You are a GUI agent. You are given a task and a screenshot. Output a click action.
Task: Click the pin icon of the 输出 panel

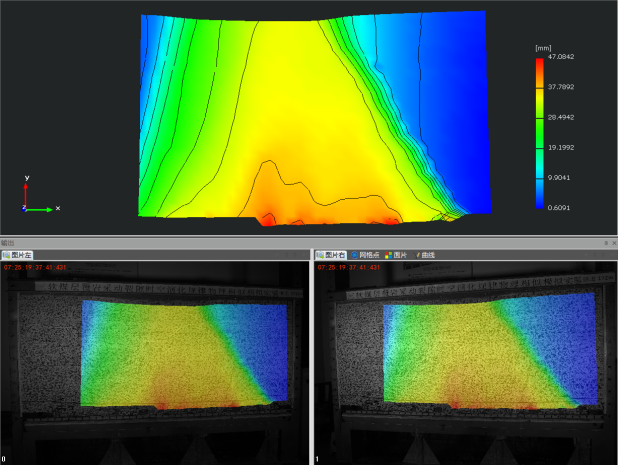click(605, 243)
